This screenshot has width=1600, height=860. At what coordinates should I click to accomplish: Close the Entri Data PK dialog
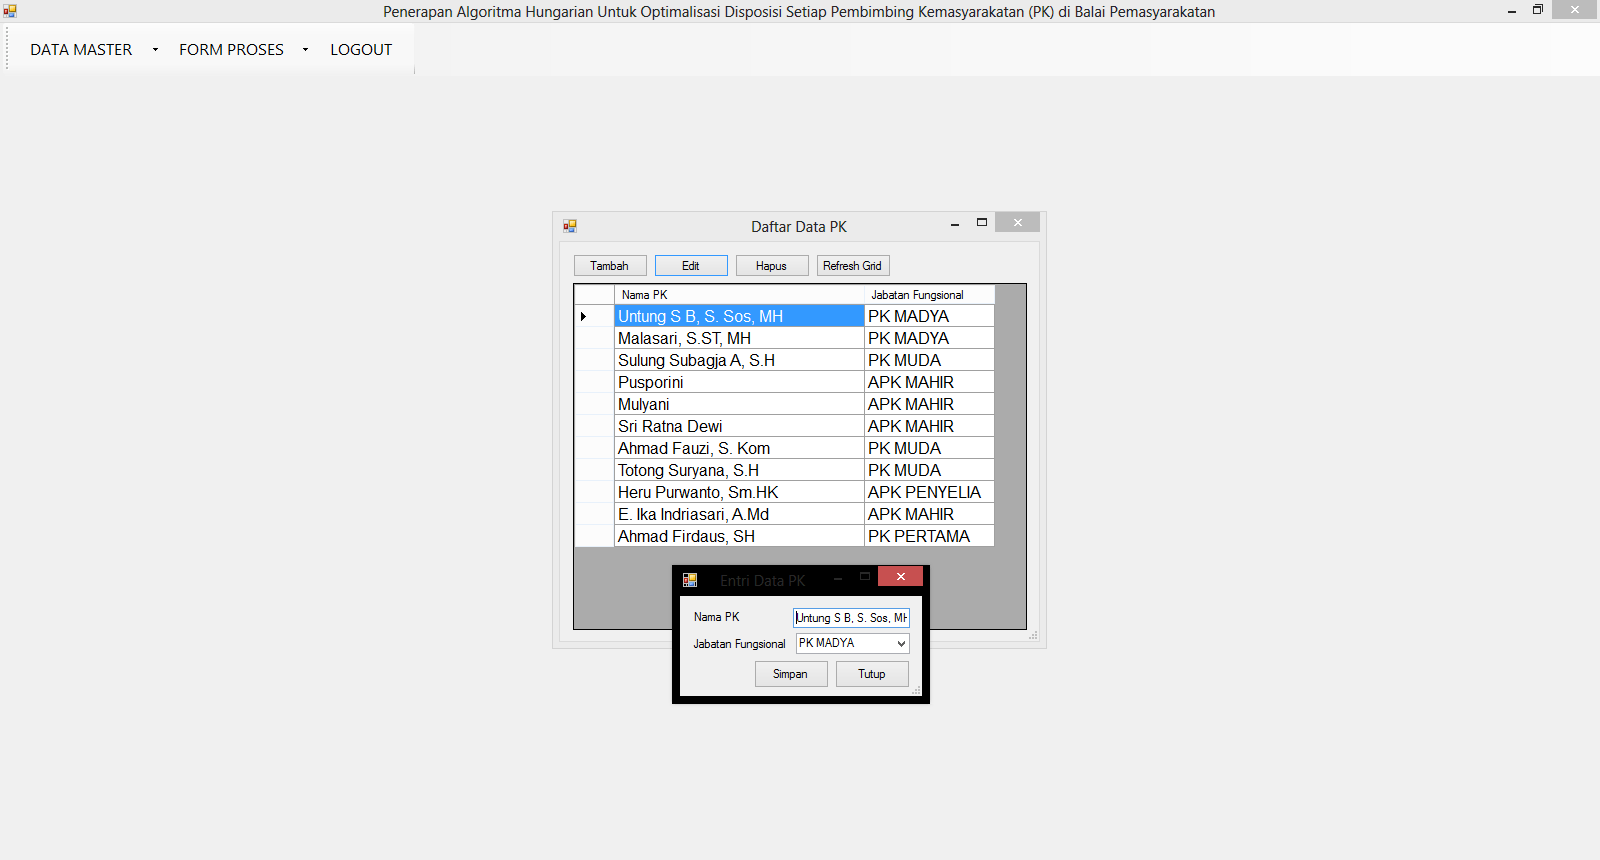900,577
